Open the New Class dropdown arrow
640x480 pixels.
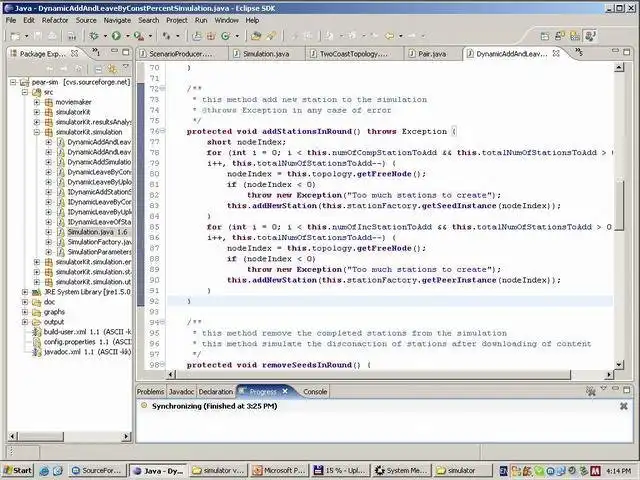pos(237,36)
